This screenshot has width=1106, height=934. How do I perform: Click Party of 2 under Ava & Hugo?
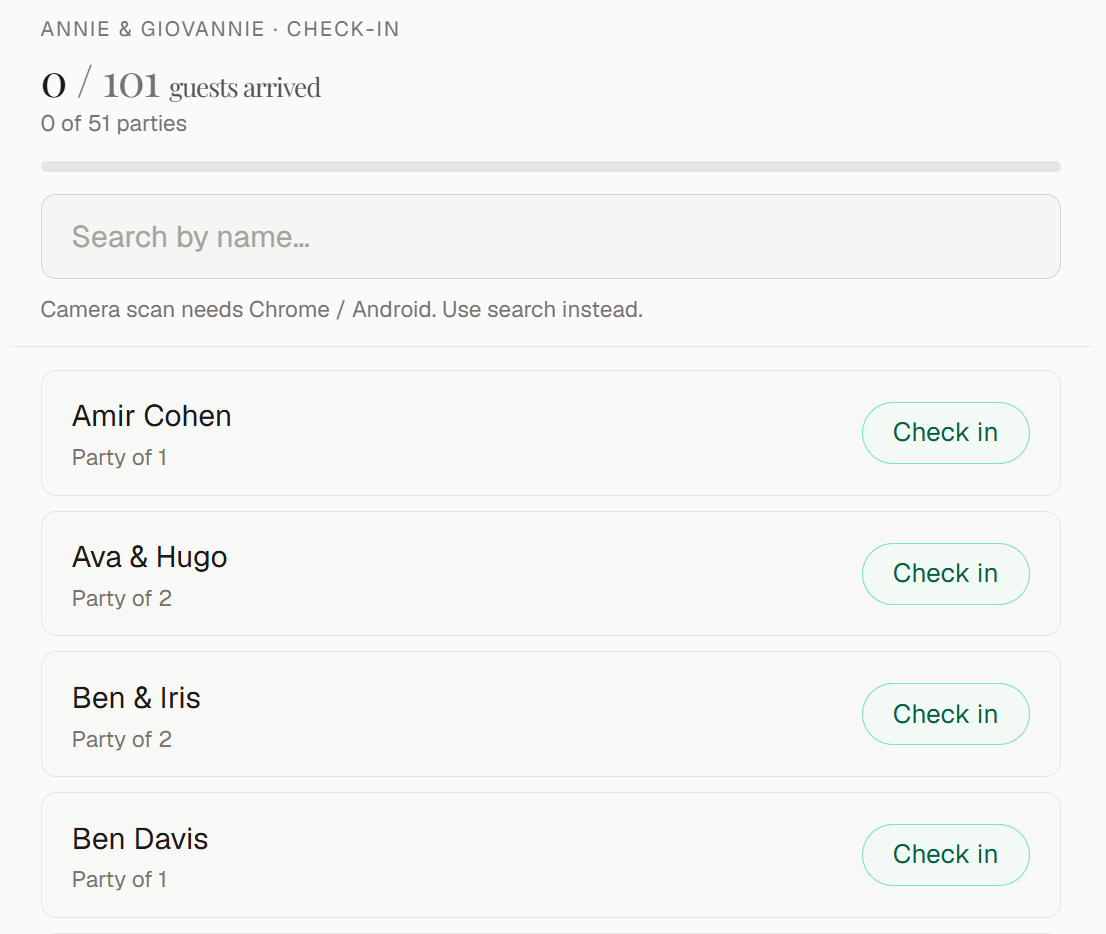pyautogui.click(x=122, y=598)
